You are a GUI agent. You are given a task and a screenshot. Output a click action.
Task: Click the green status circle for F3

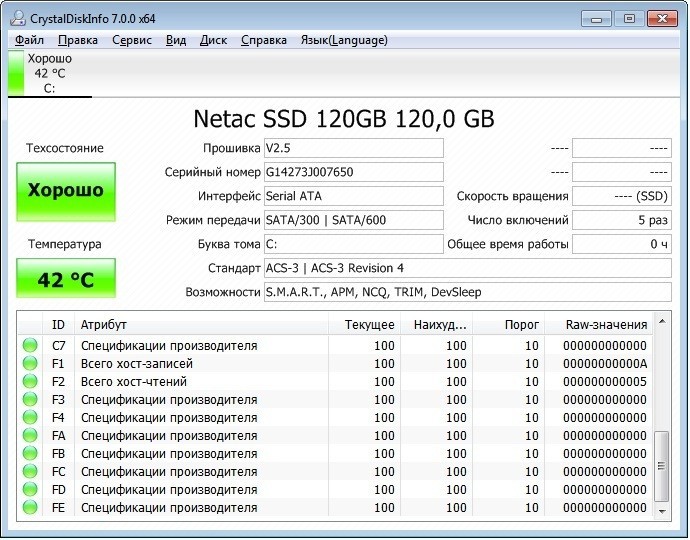[30, 400]
